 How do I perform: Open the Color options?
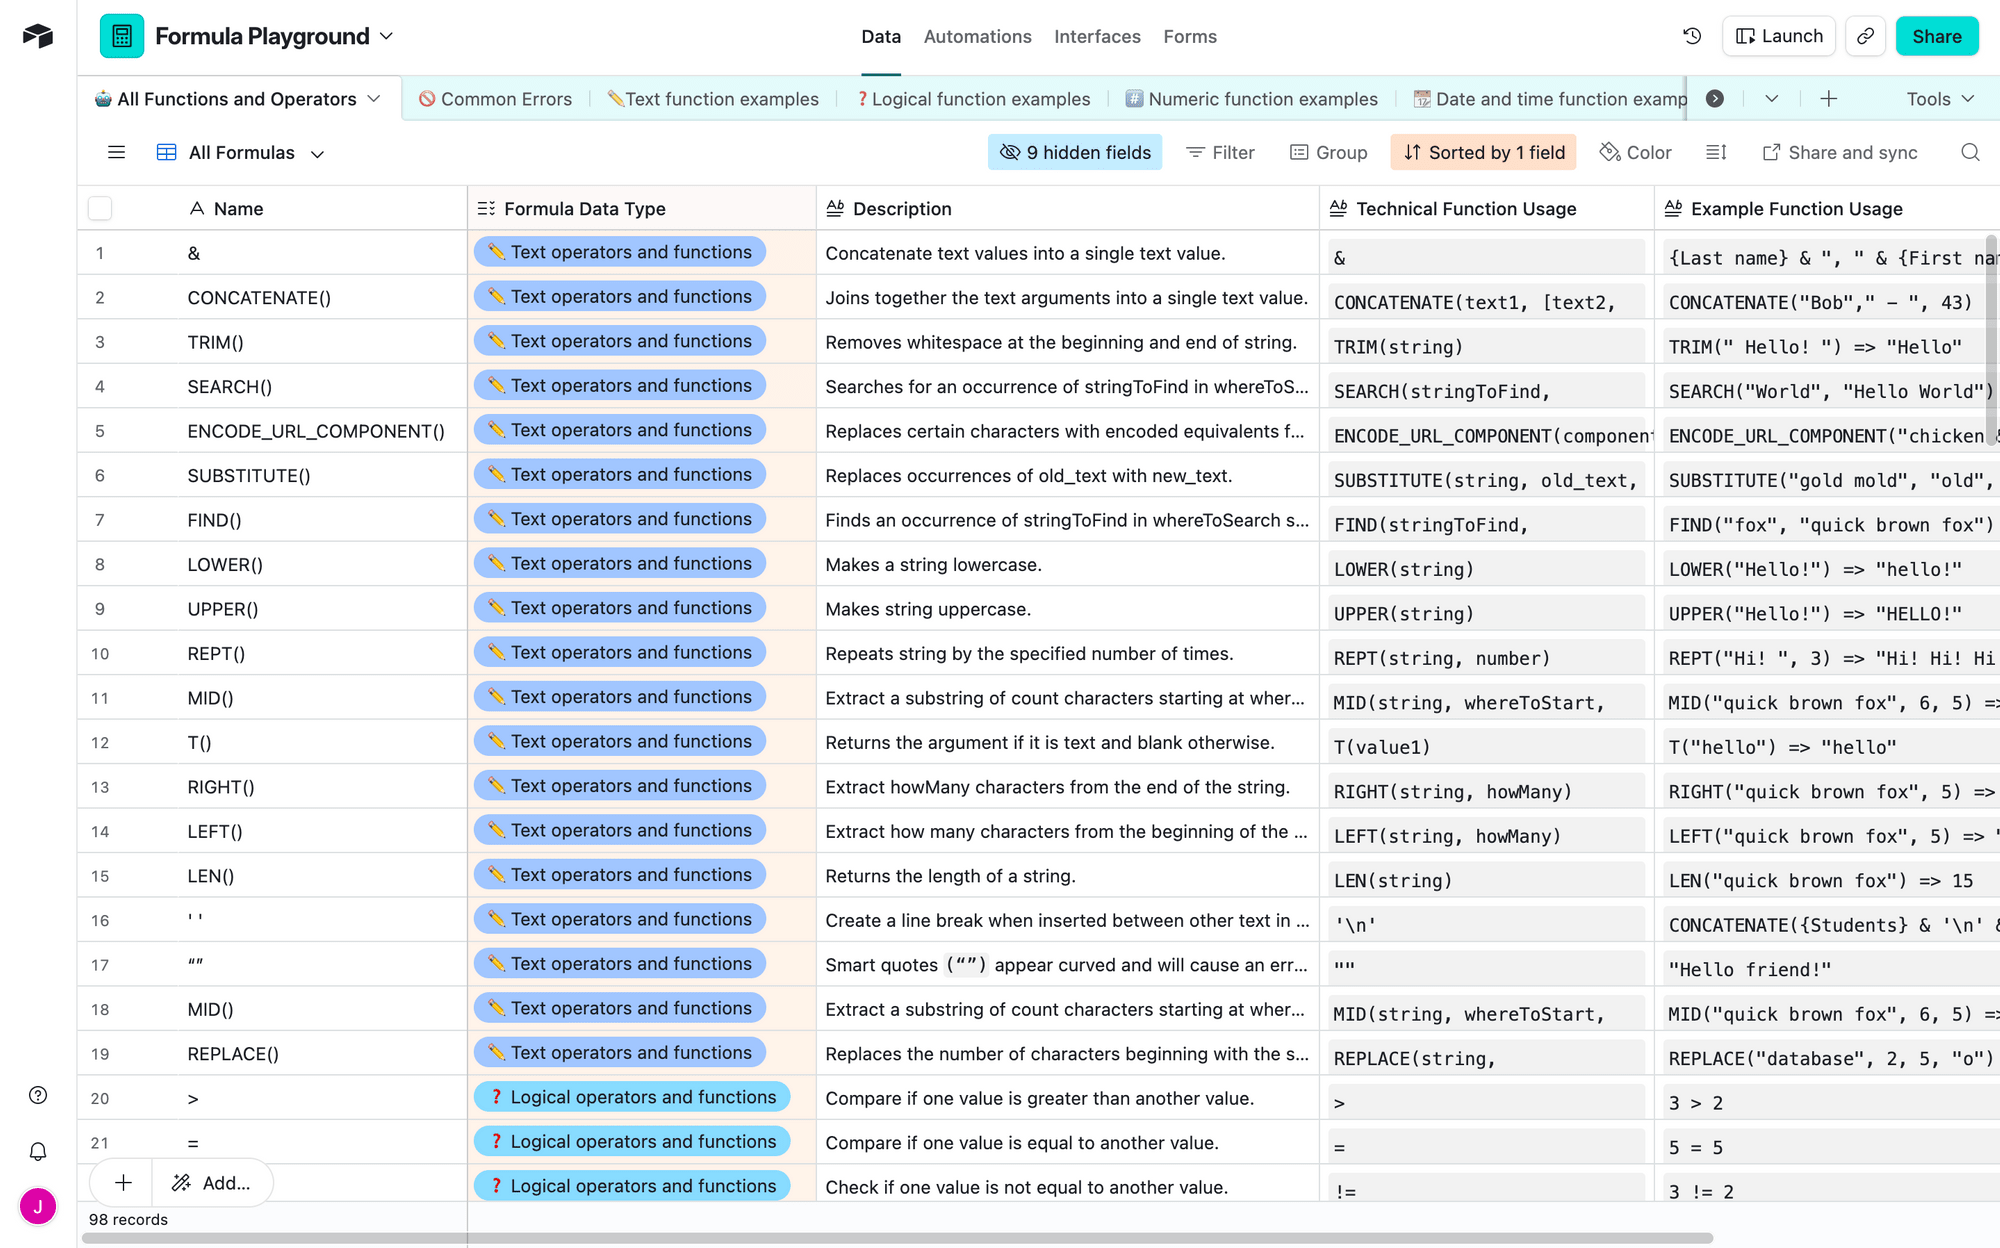pyautogui.click(x=1635, y=152)
